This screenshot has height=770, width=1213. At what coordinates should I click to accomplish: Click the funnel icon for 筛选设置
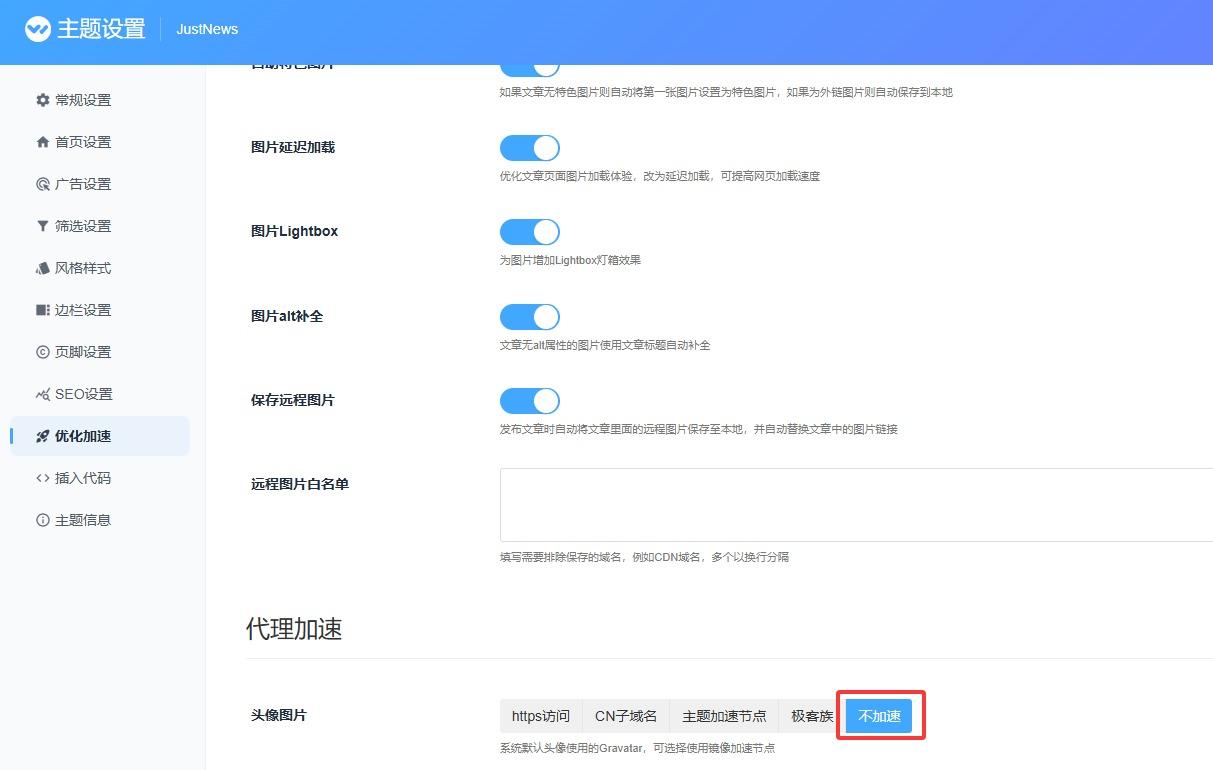point(42,226)
